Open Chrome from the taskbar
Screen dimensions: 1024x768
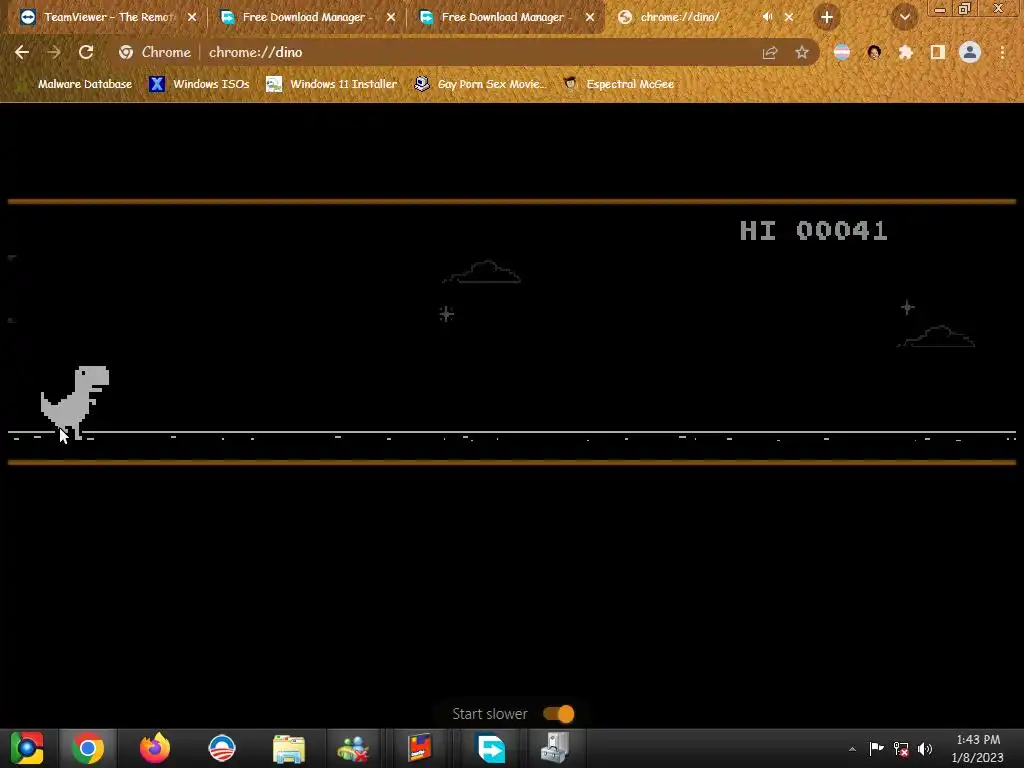88,748
